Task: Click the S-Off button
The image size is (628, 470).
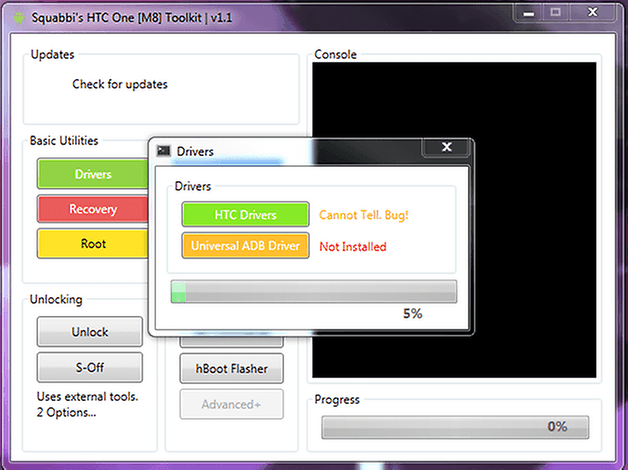Action: click(x=90, y=367)
